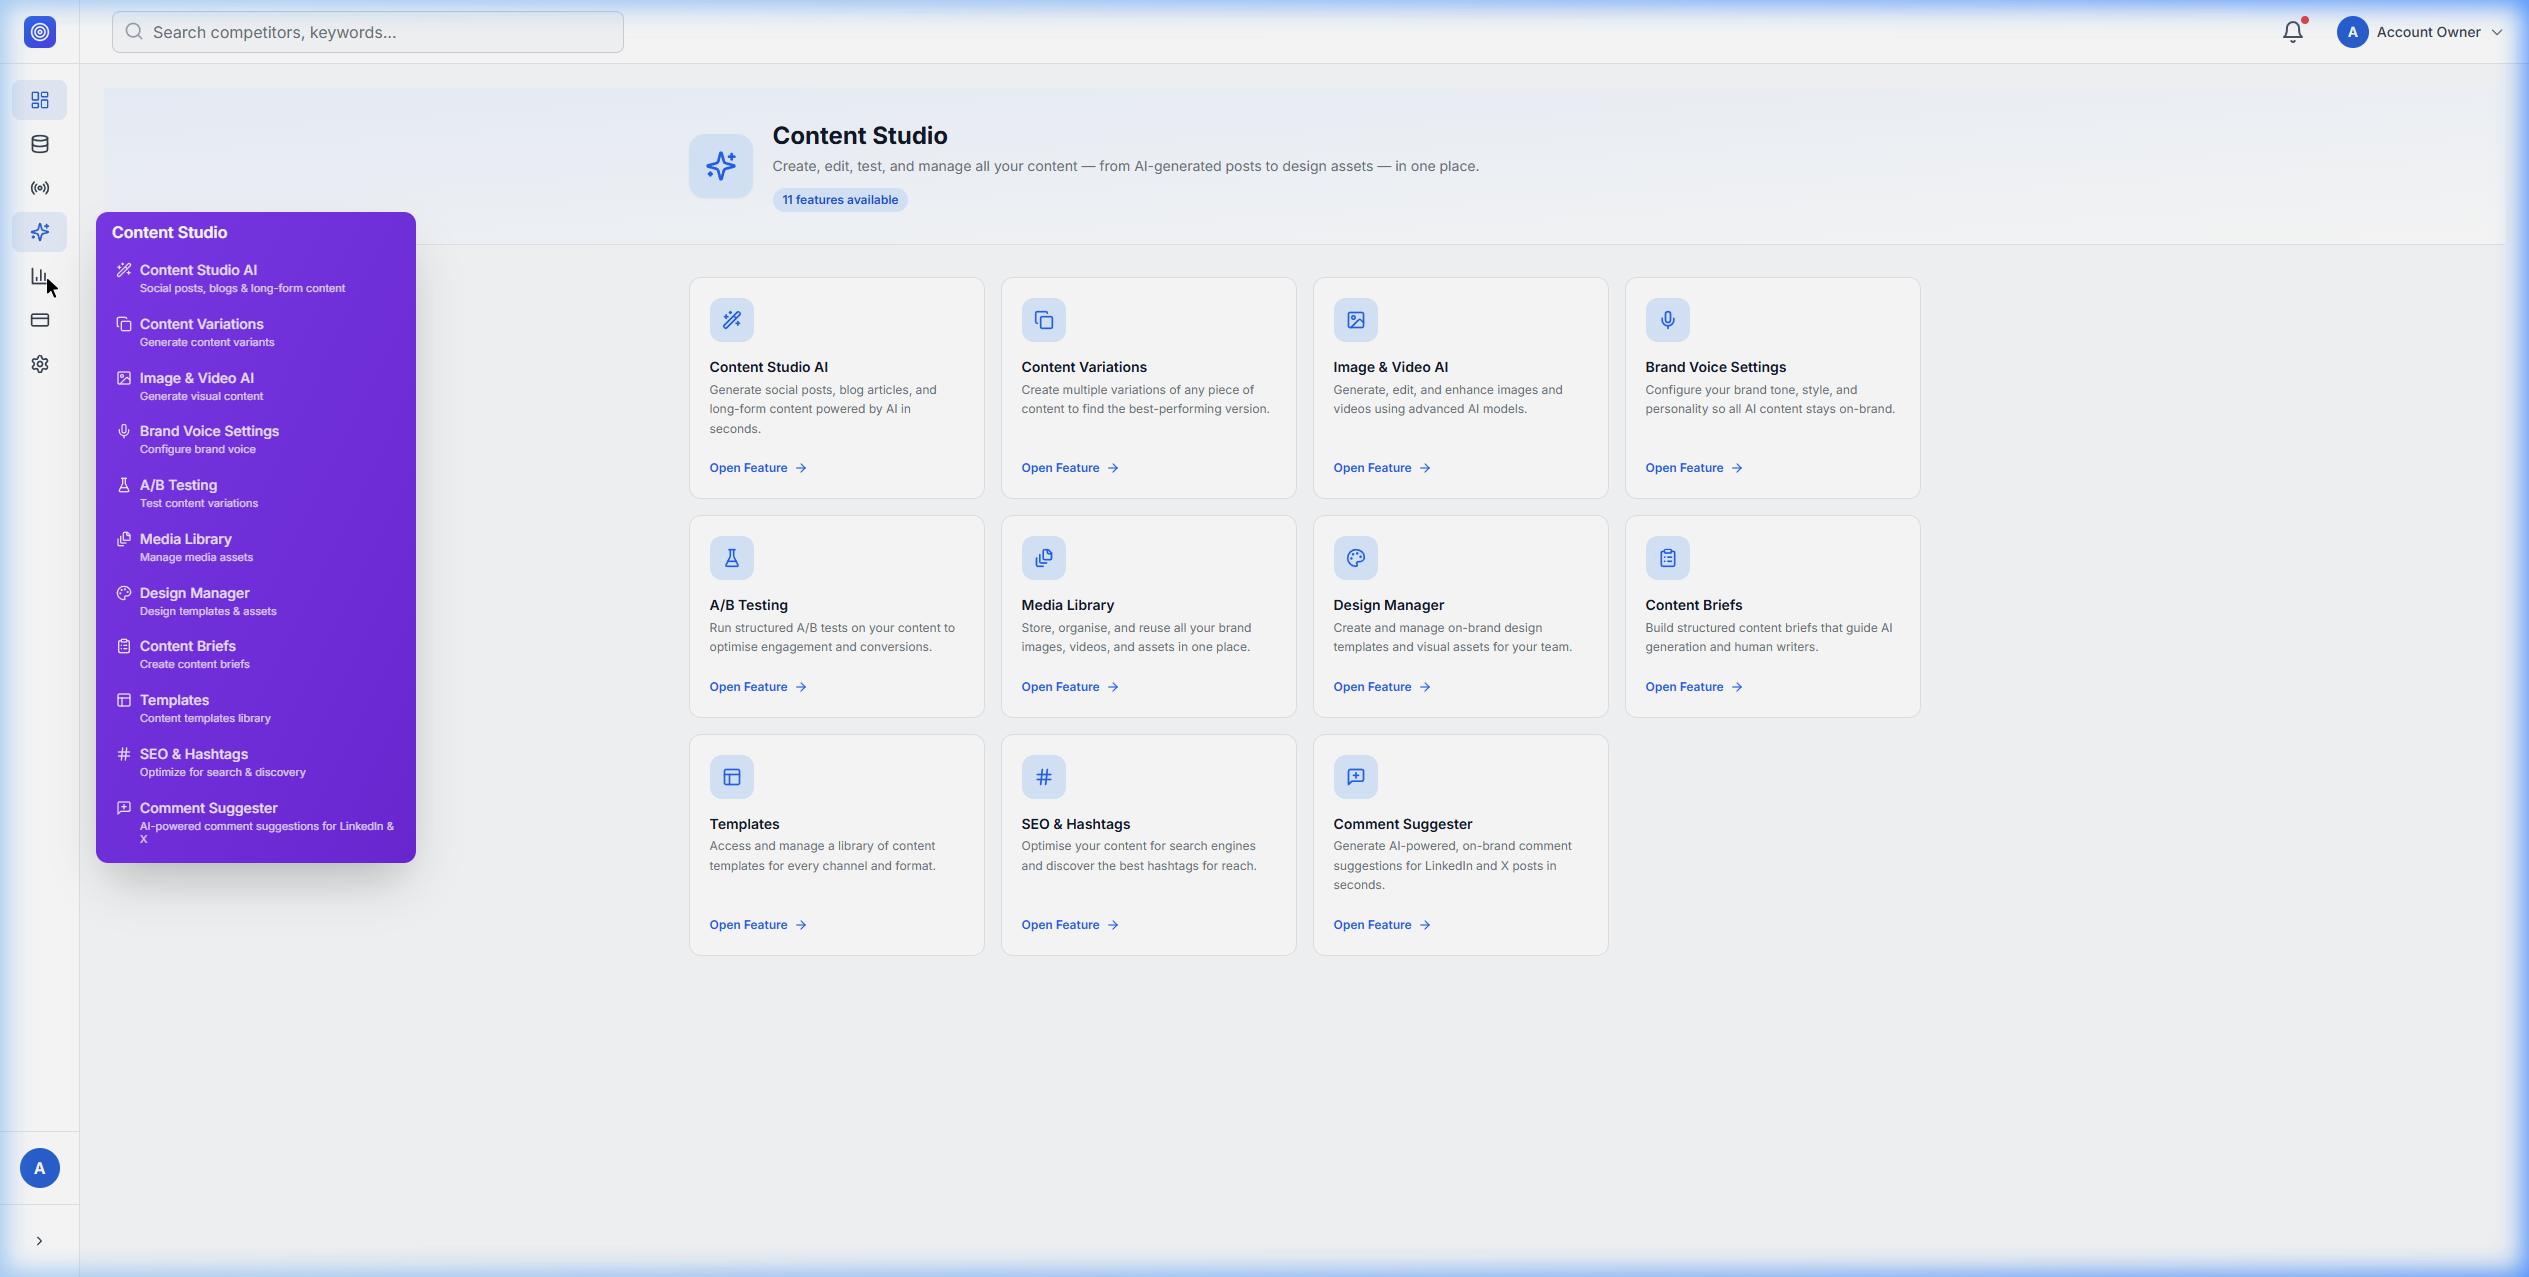The height and width of the screenshot is (1277, 2529).
Task: Open Feature on SEO & Hashtags card
Action: (x=1070, y=925)
